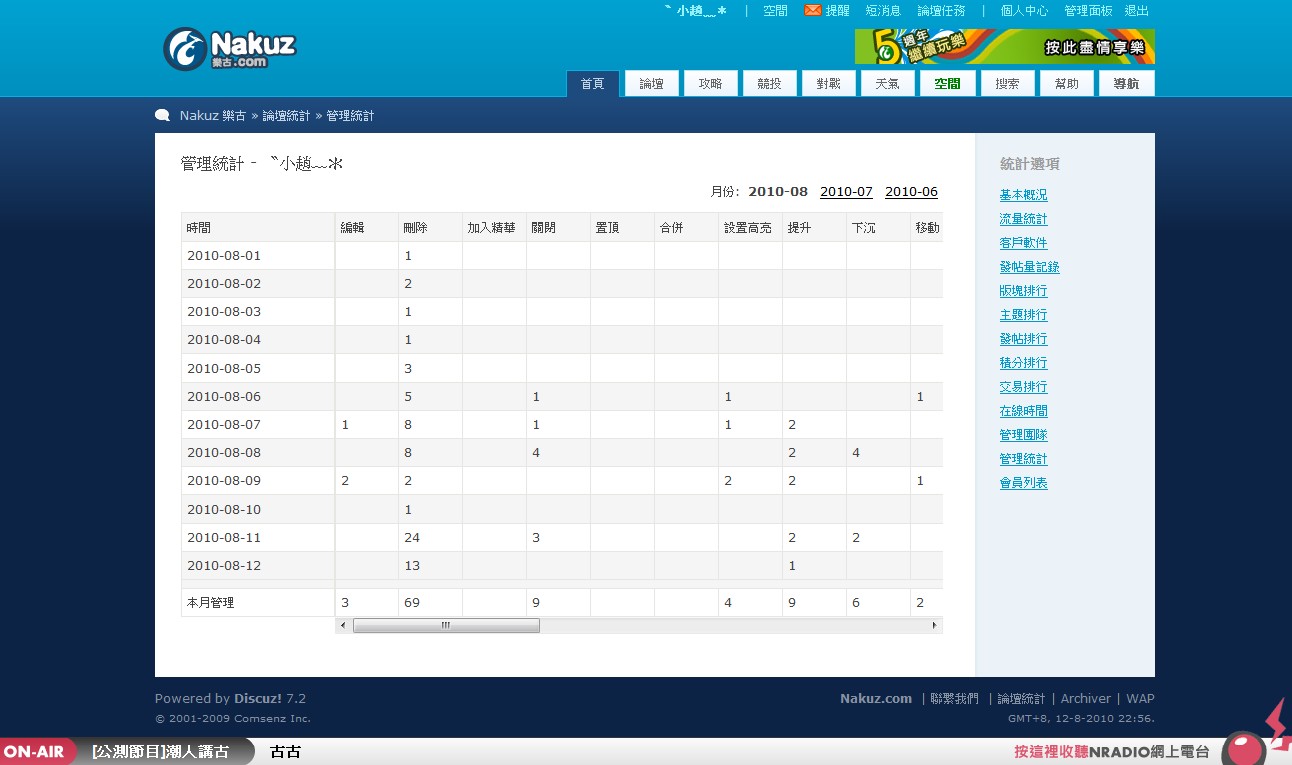
Task: Click 論壇統計 breadcrumb link
Action: click(286, 116)
